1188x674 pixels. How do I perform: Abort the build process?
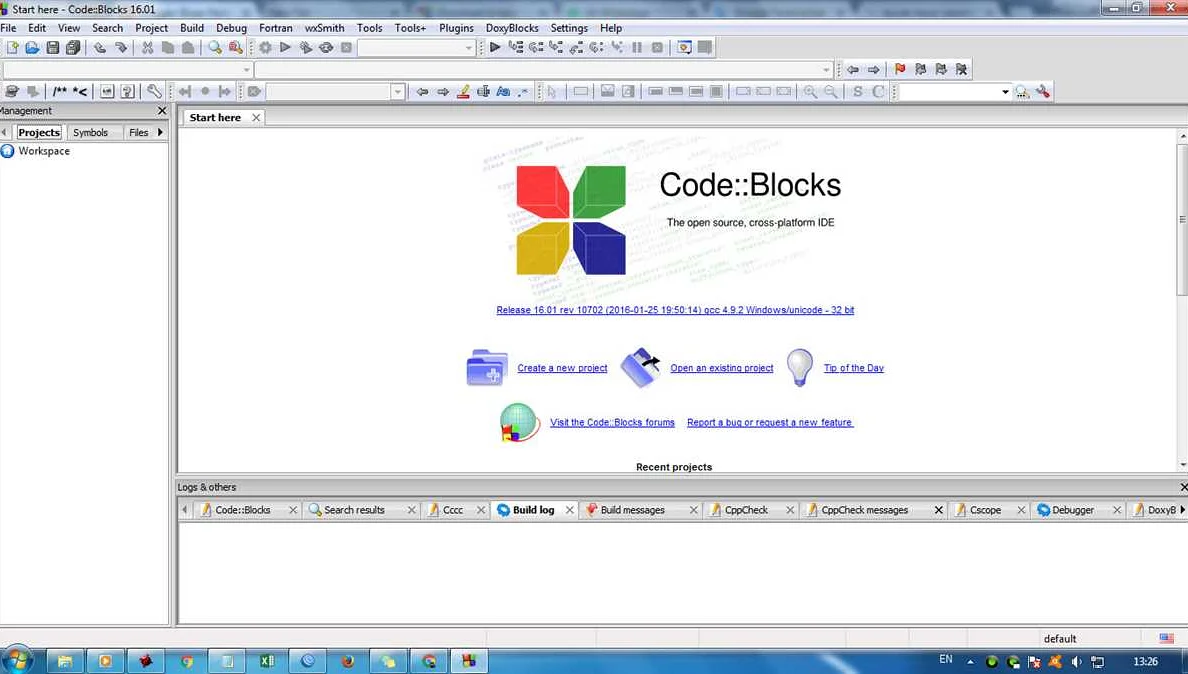(346, 47)
